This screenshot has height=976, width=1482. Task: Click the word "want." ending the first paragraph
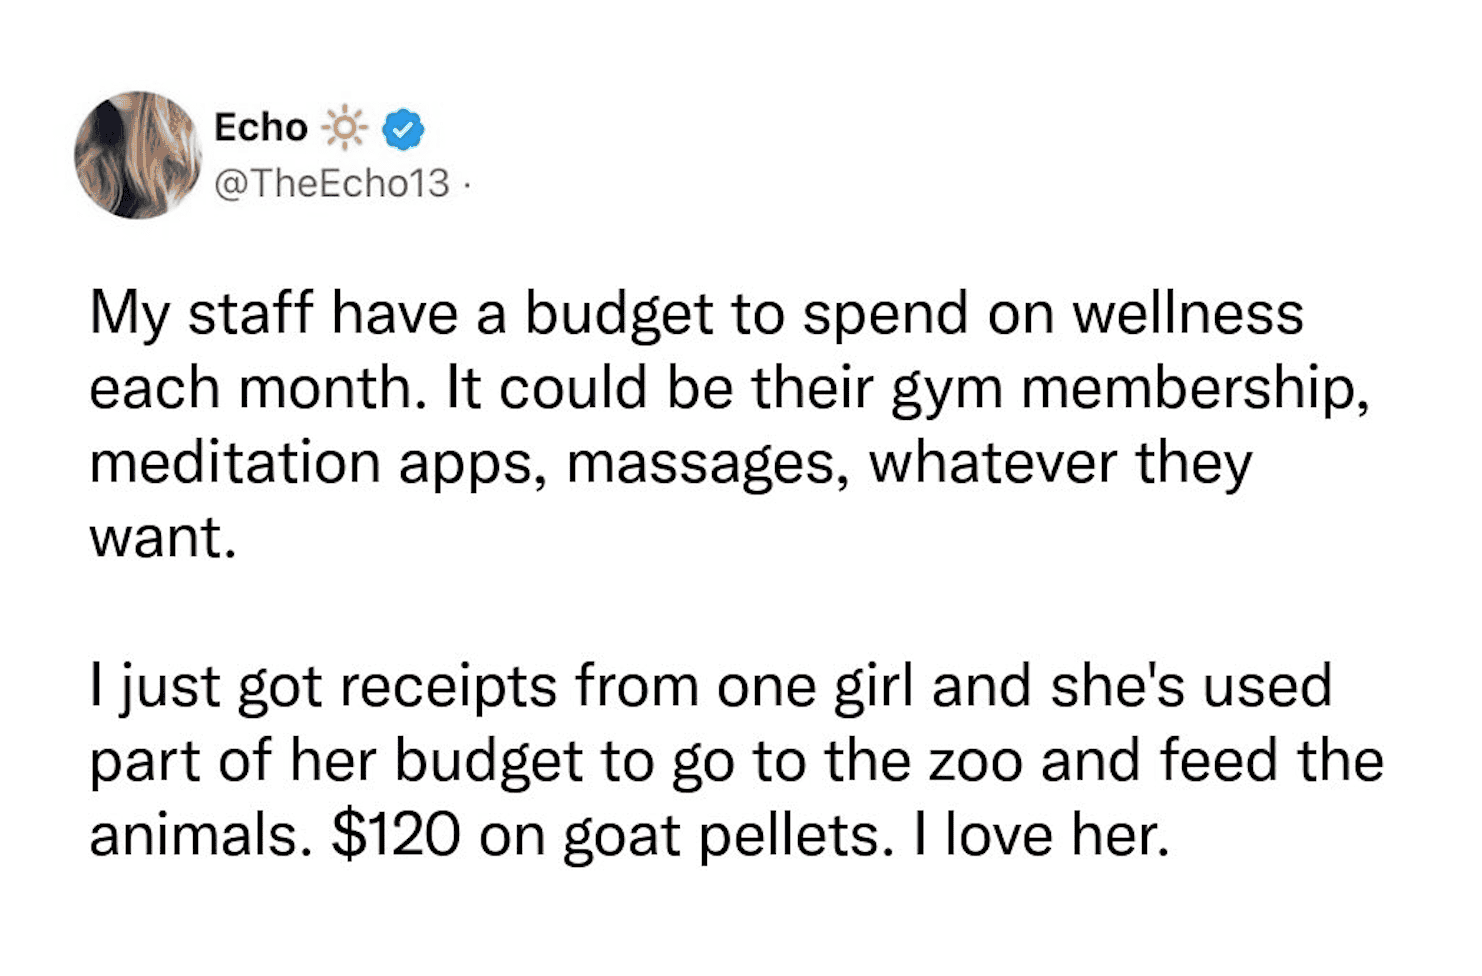coord(163,538)
